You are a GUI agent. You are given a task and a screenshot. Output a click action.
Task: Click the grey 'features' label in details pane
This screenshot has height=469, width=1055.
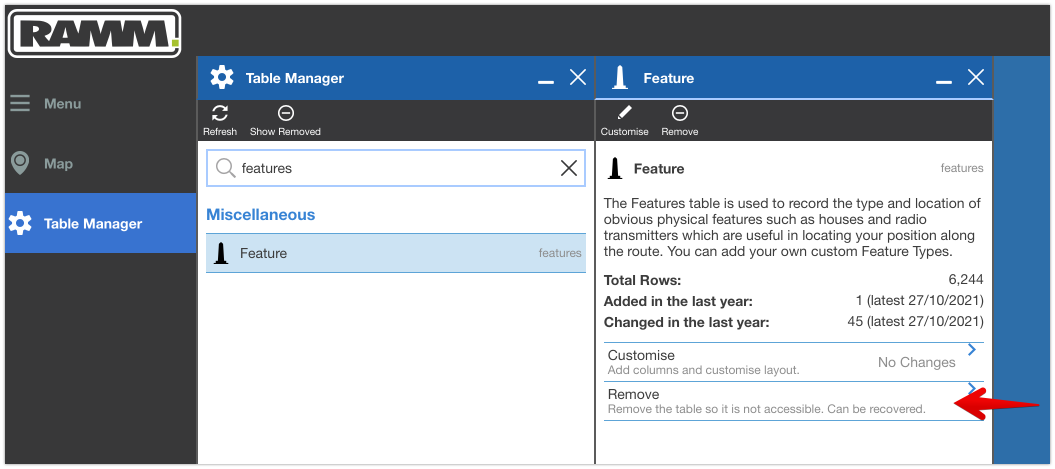point(962,168)
